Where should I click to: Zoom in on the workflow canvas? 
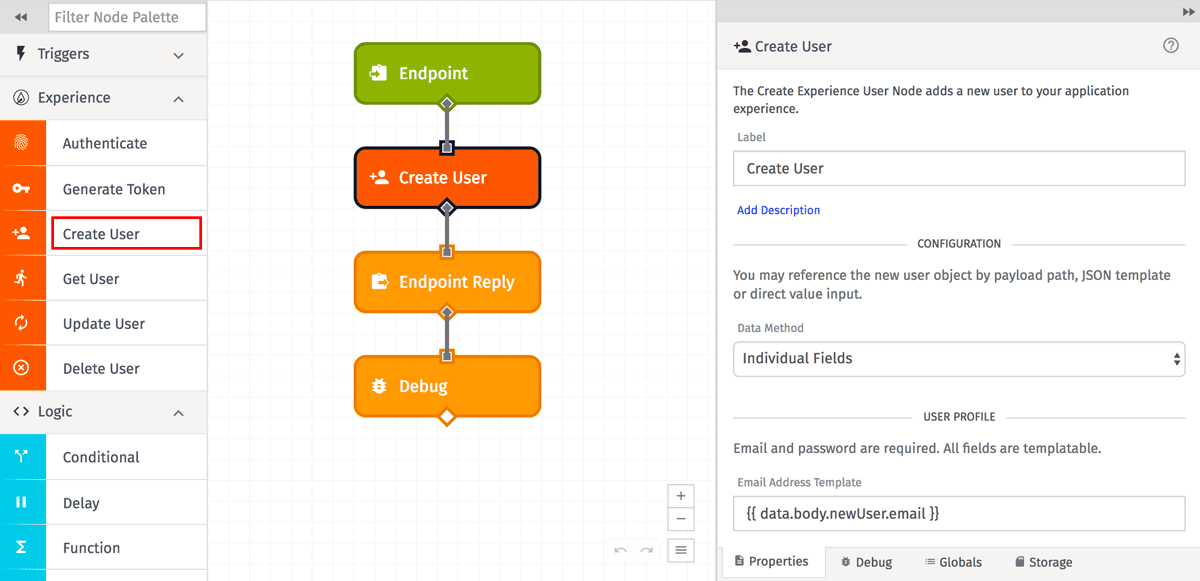(x=681, y=495)
